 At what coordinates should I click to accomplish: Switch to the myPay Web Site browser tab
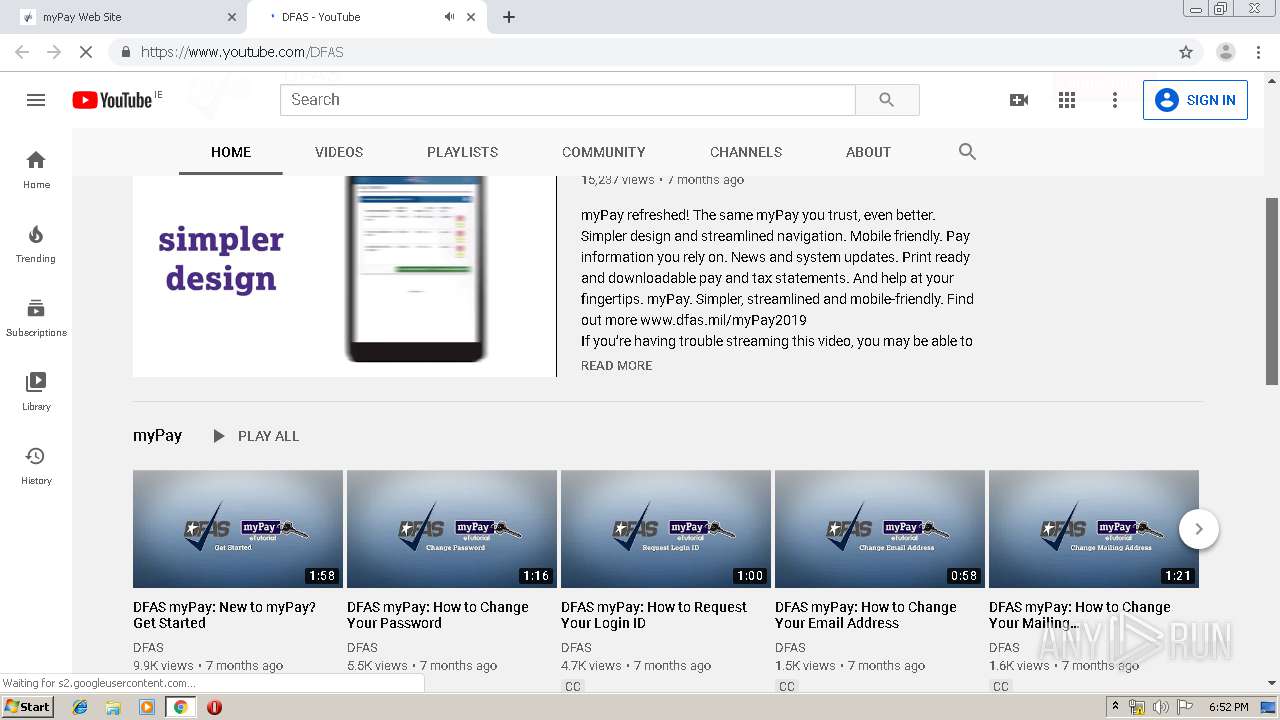[x=123, y=17]
